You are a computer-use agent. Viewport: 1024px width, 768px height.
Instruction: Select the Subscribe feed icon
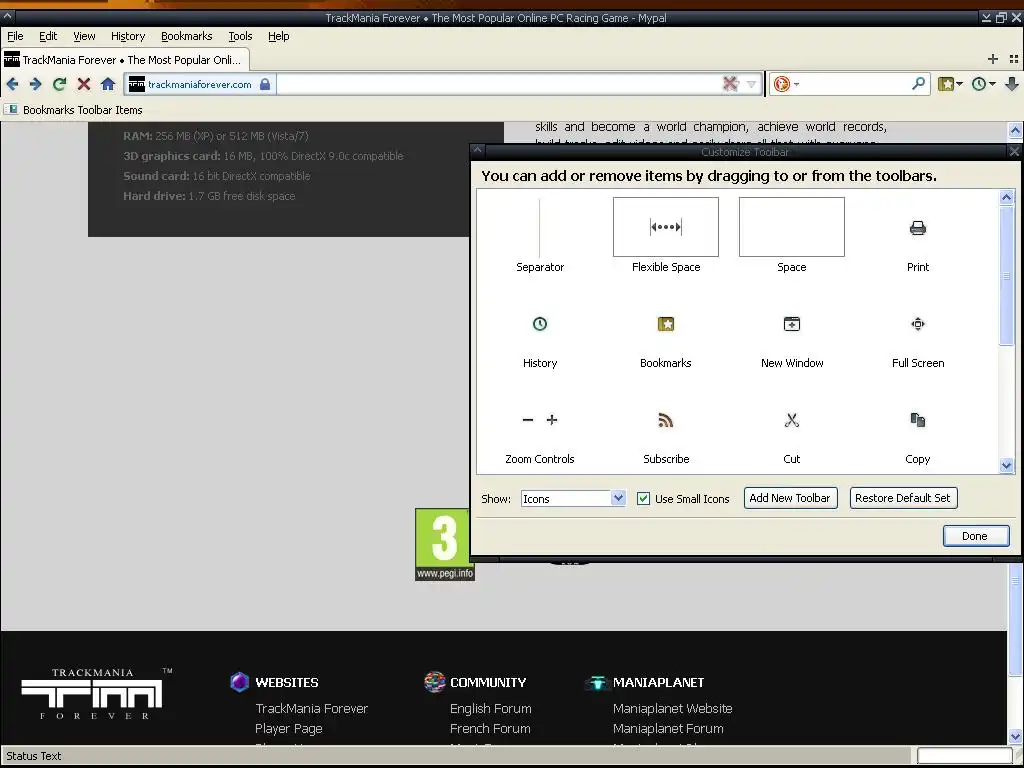tap(665, 420)
